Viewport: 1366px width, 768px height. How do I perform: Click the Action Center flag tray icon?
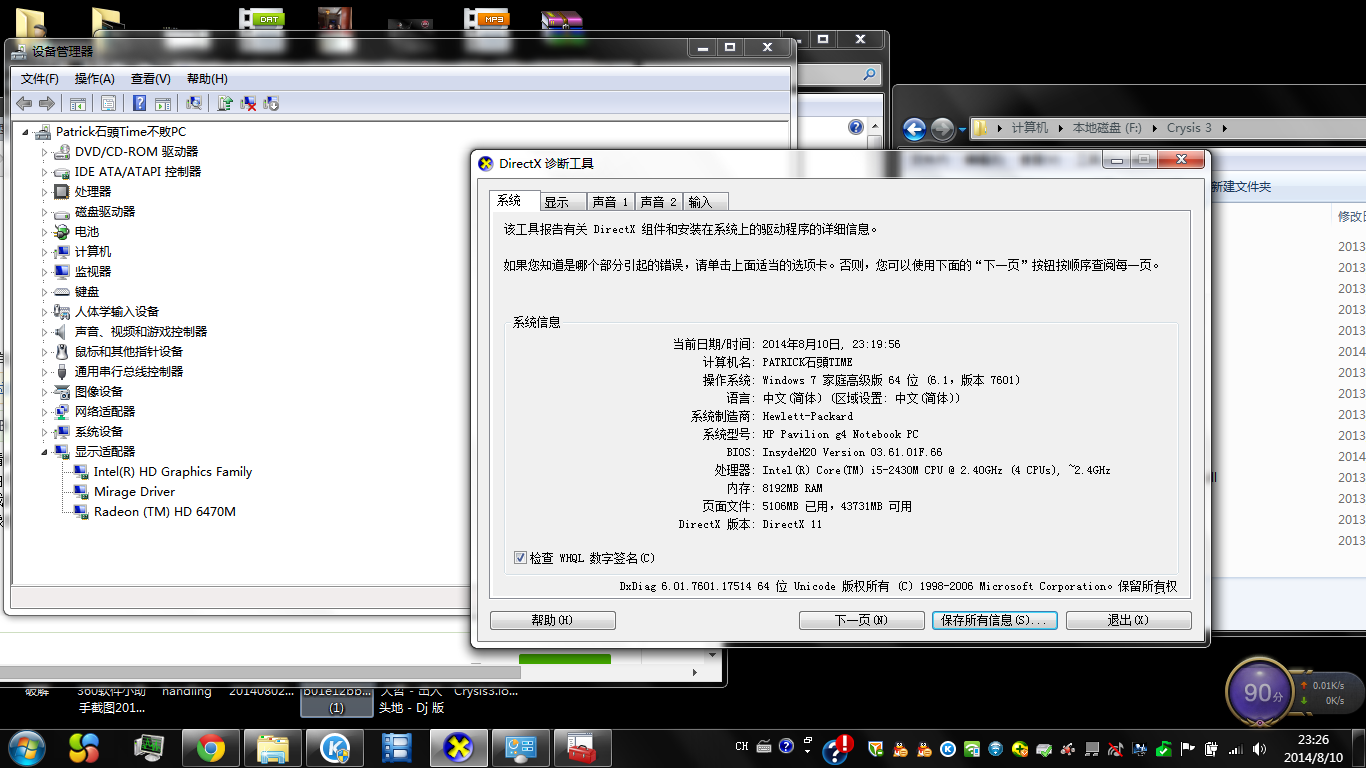(x=1188, y=748)
